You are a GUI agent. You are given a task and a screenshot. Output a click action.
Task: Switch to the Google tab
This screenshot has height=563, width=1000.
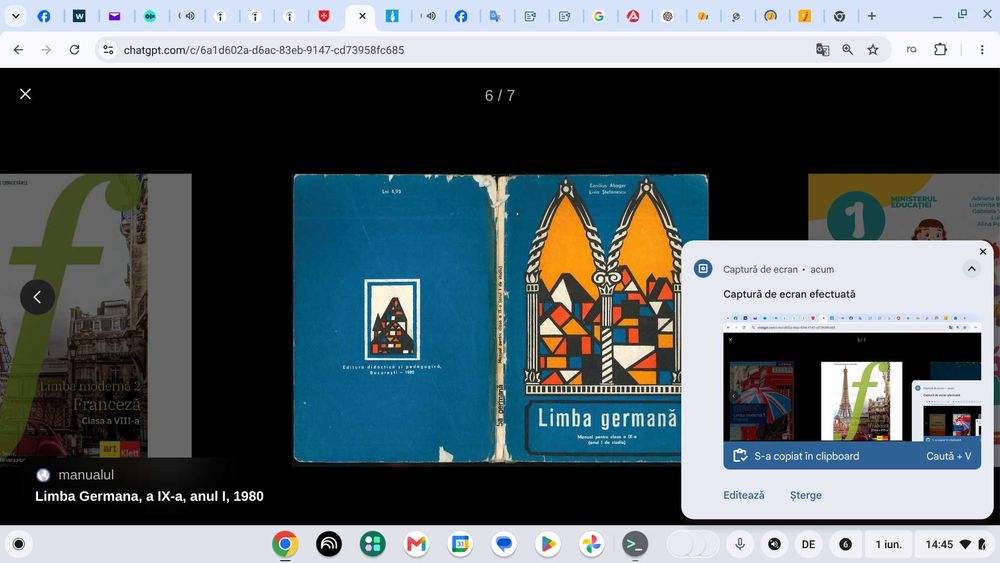pos(598,17)
